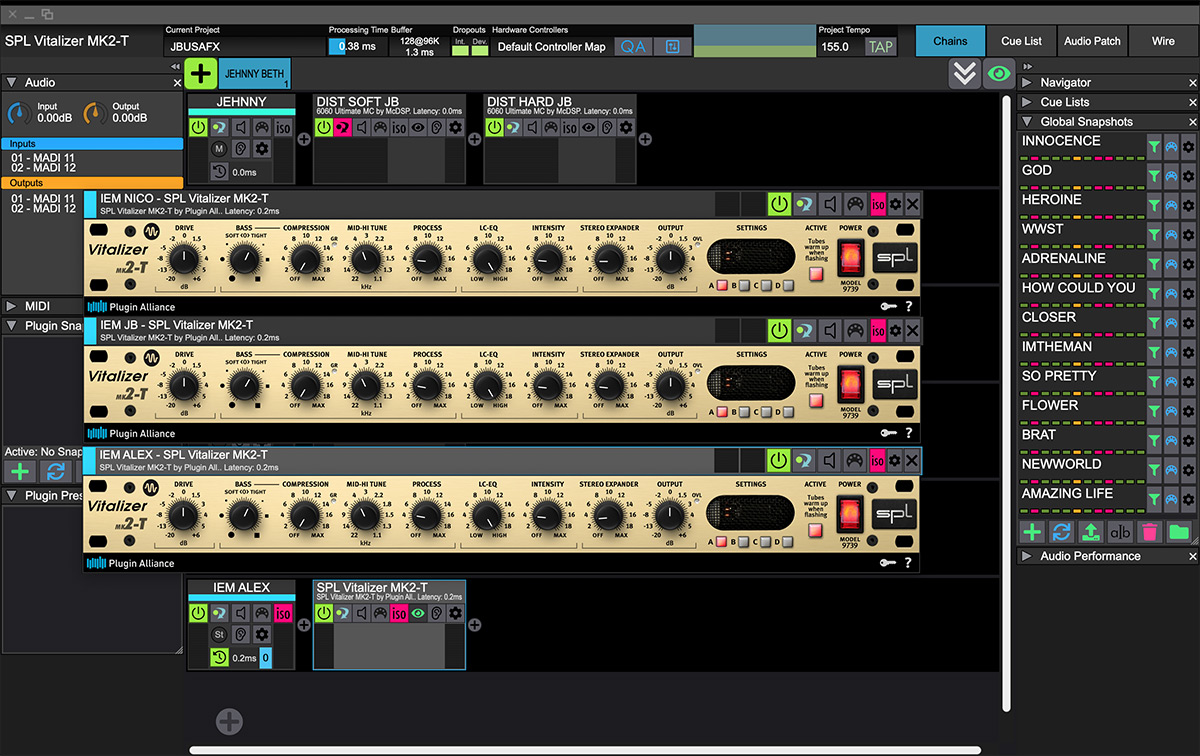1200x756 pixels.
Task: Add a plugin after DIST HARD JB
Action: (645, 139)
